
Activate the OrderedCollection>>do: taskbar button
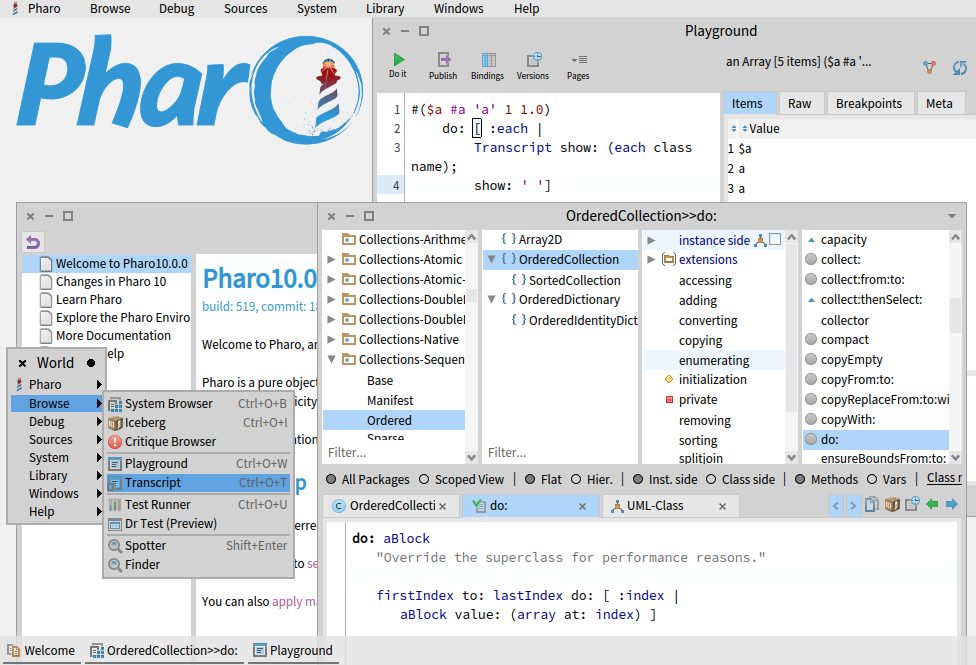[x=164, y=651]
